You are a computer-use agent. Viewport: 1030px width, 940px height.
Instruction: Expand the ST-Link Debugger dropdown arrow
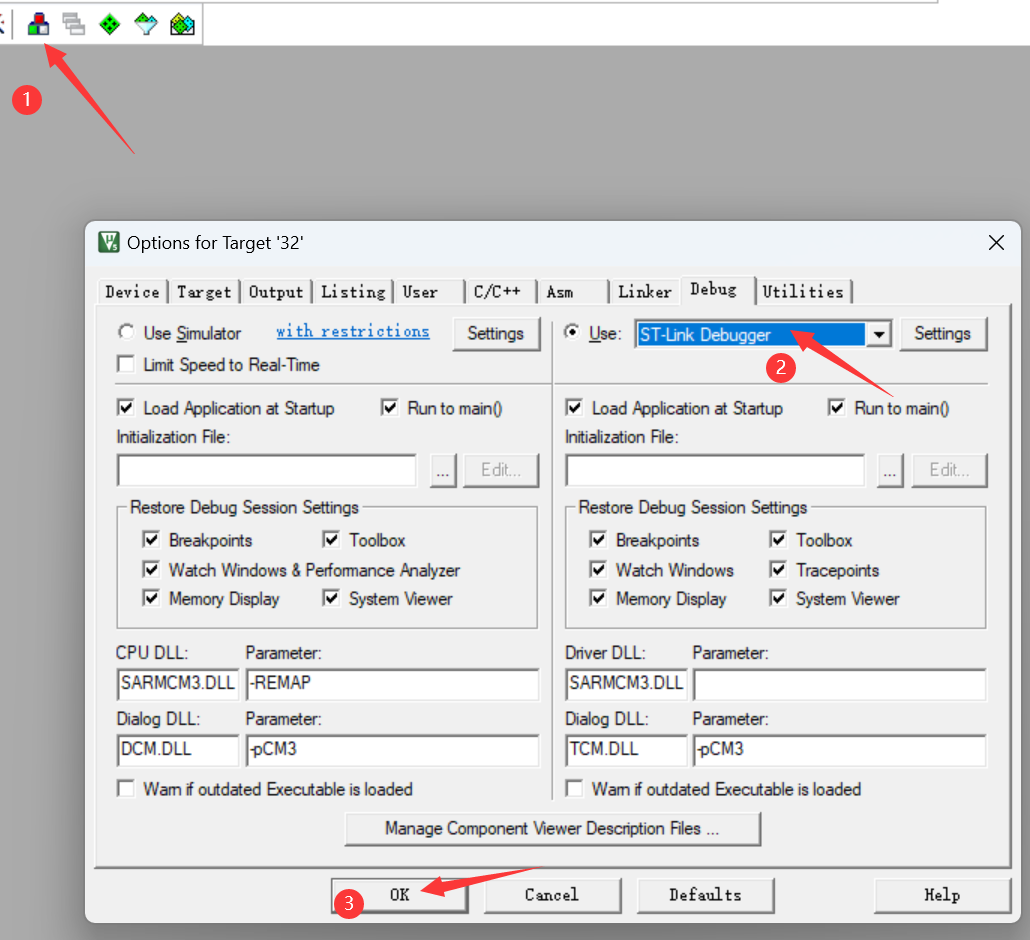point(878,335)
